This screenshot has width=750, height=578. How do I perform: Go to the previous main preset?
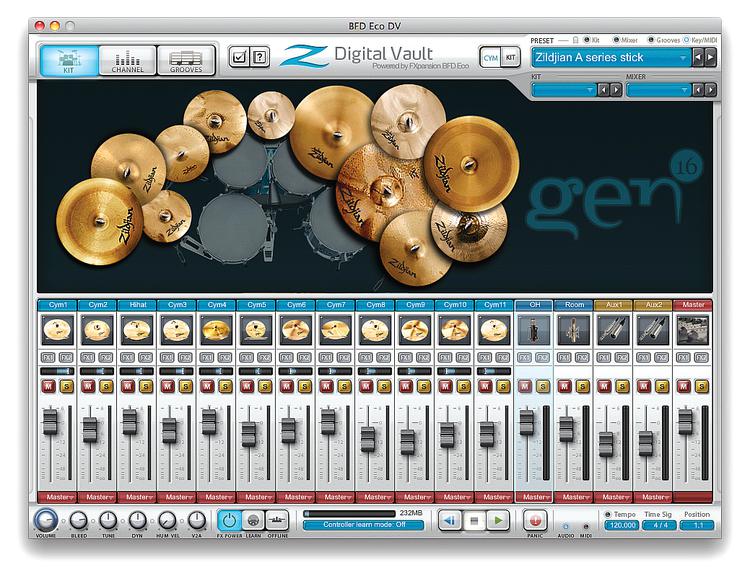click(698, 58)
